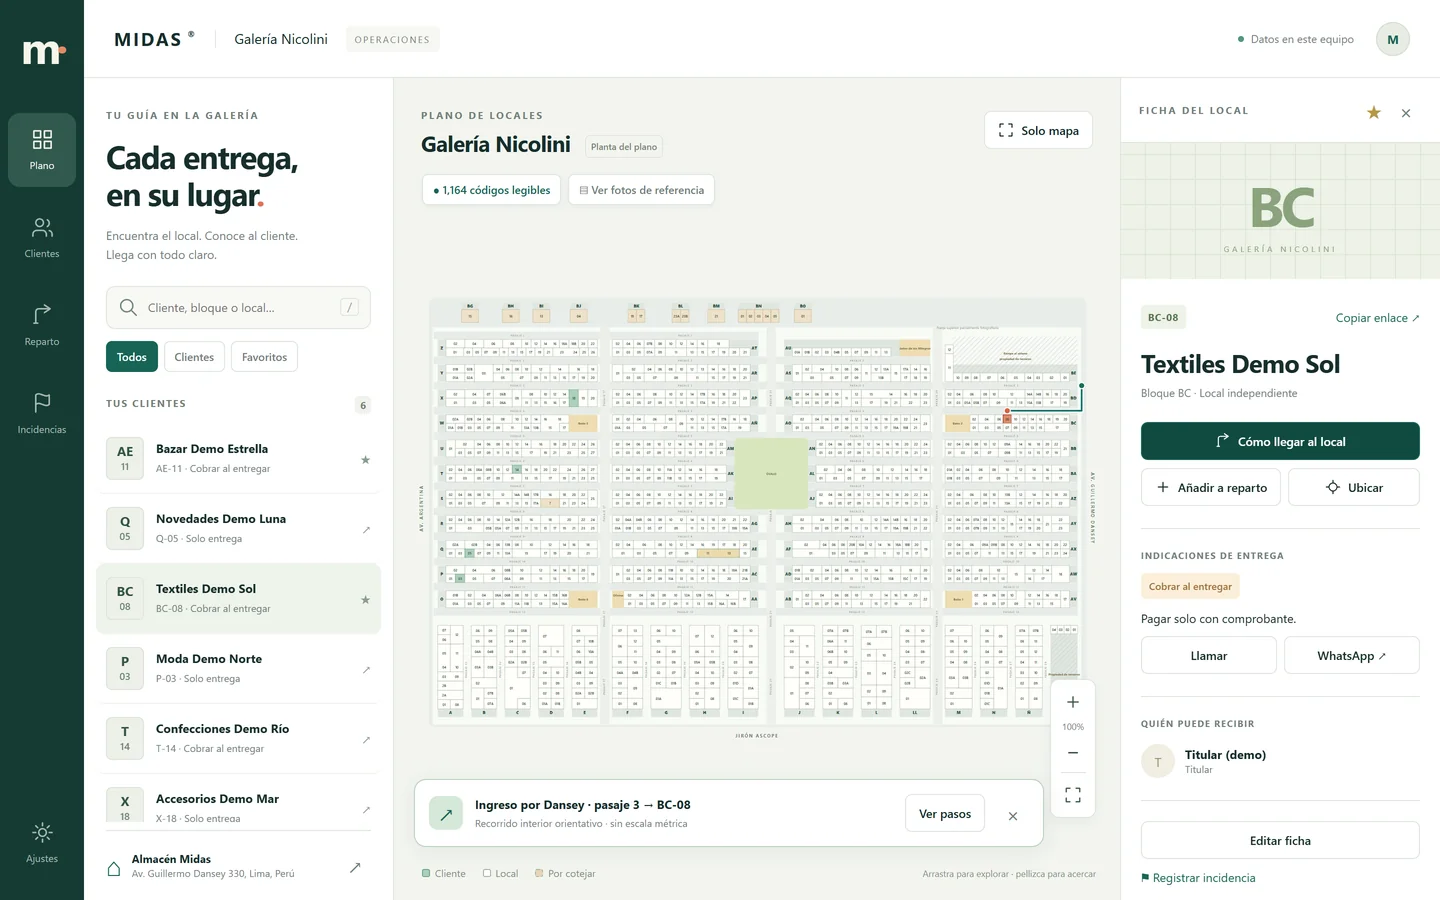Viewport: 1440px width, 900px height.
Task: Toggle favorite star for Bazar Demo Estrella
Action: point(365,460)
